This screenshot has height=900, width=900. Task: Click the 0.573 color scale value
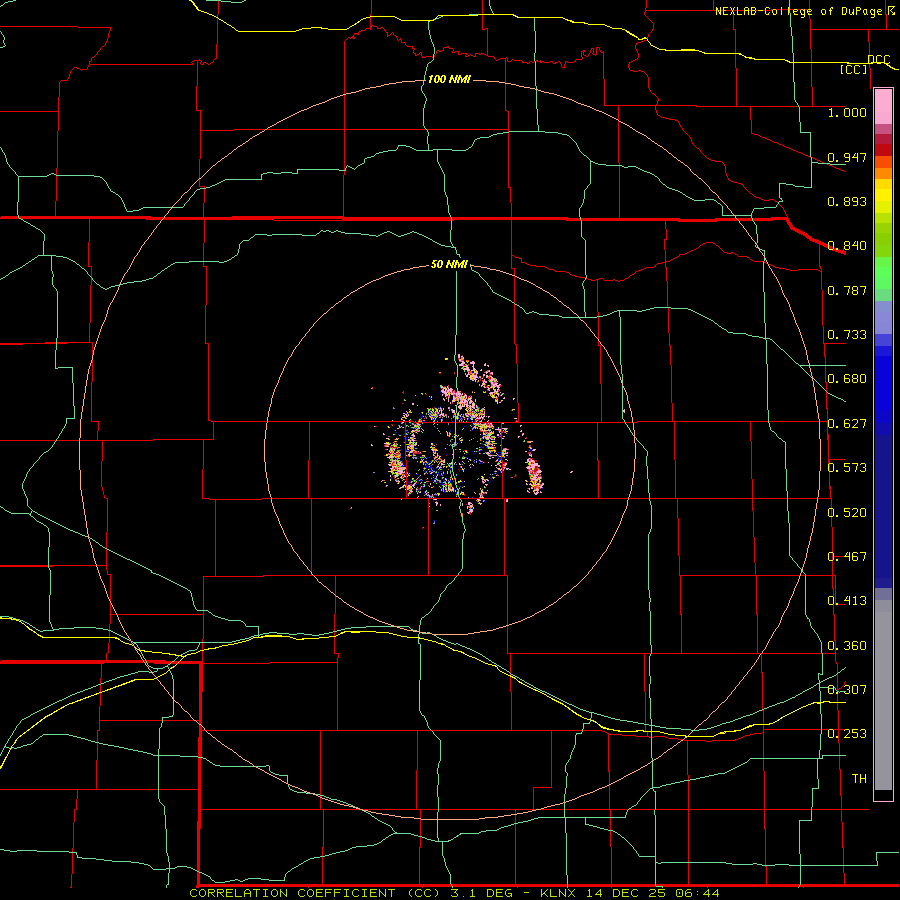click(x=847, y=468)
